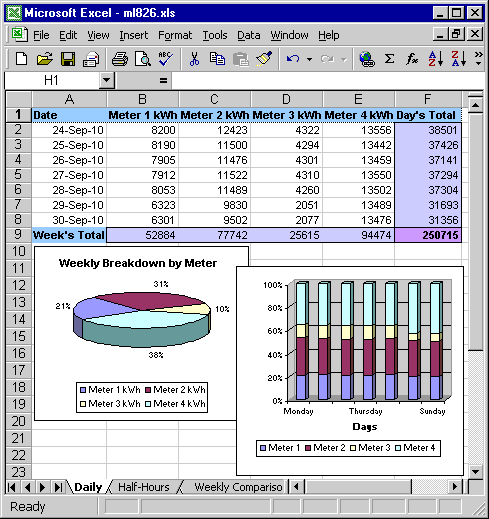The image size is (489, 519).
Task: Click the first sheet navigation arrow
Action: coord(12,487)
